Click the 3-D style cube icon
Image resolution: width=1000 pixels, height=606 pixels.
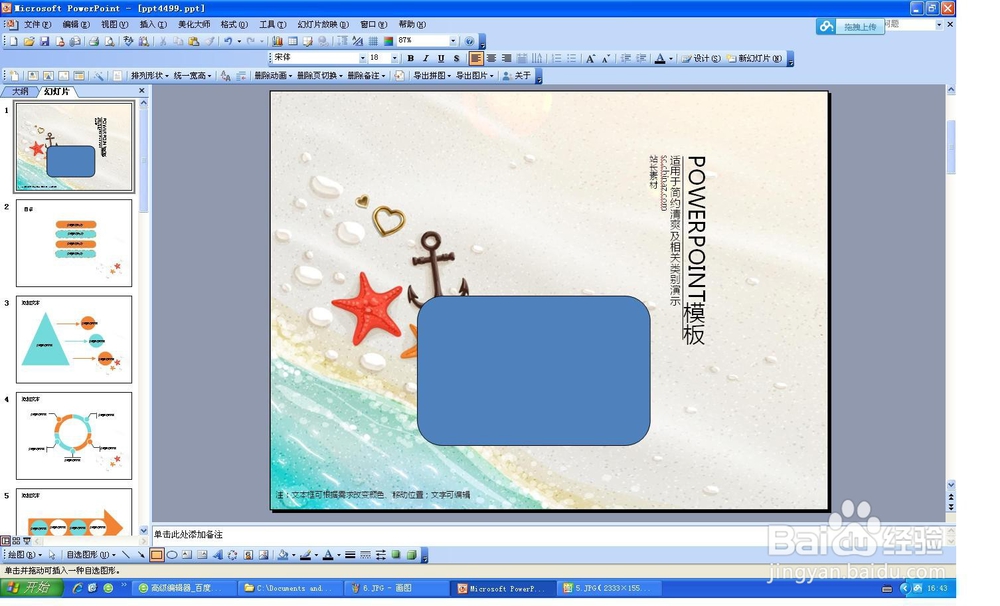411,555
